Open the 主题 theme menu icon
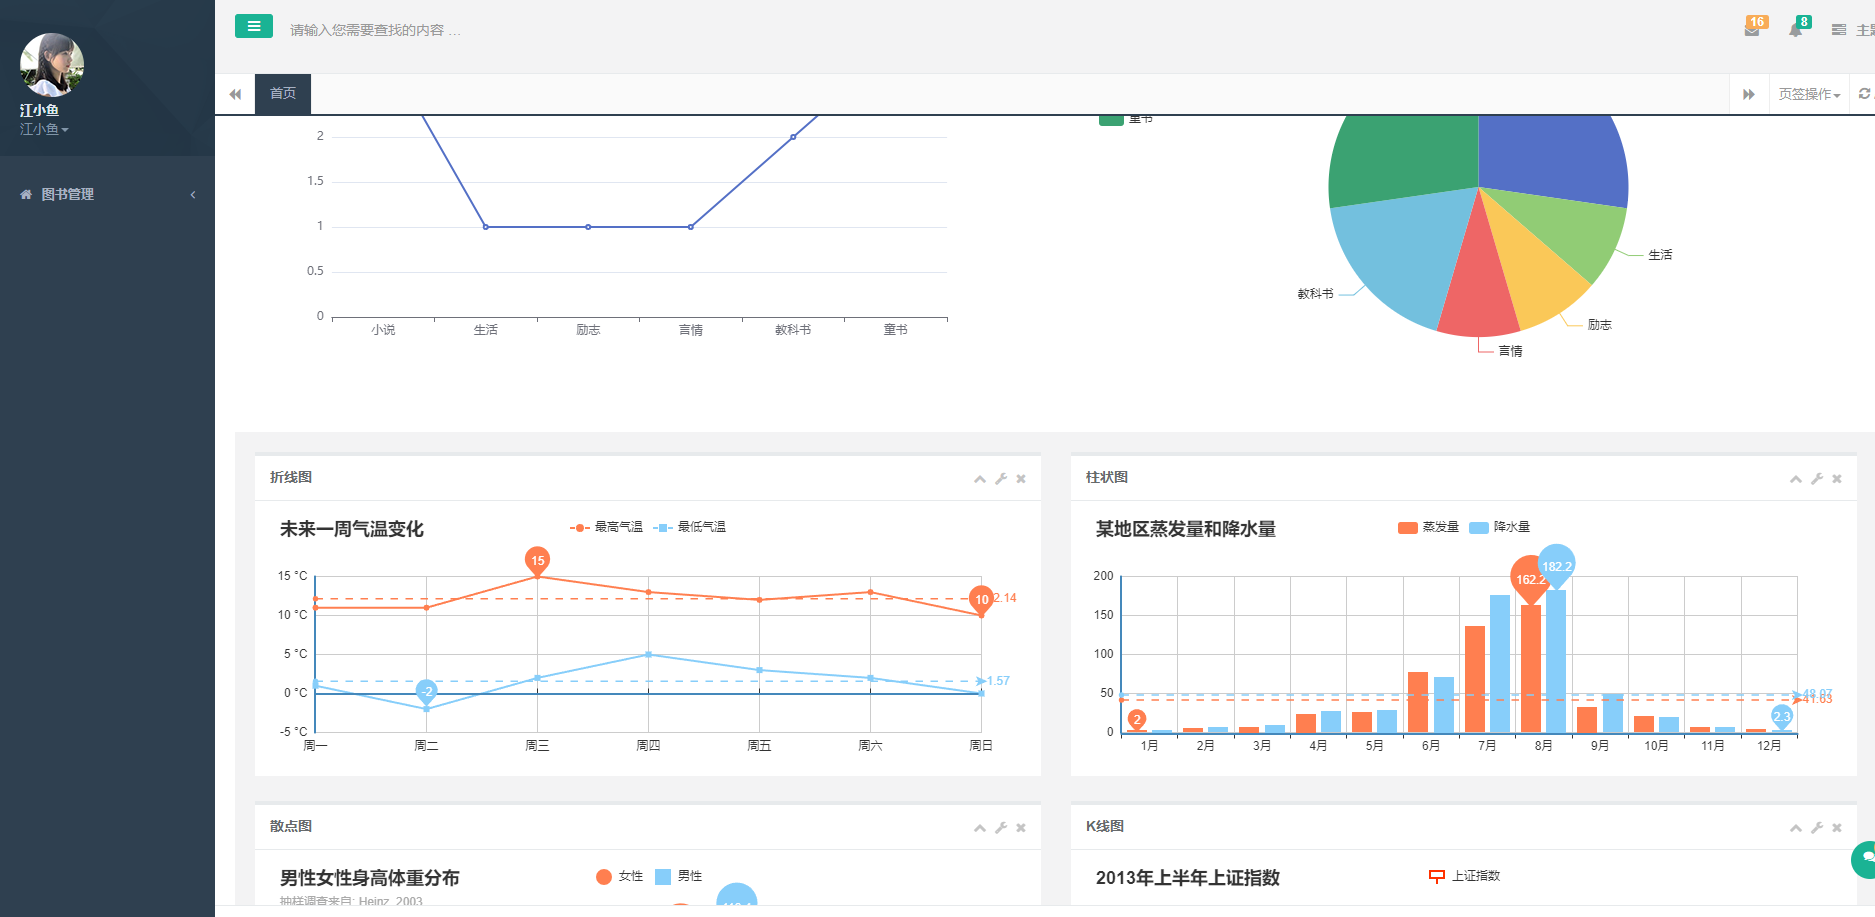 click(x=1838, y=30)
